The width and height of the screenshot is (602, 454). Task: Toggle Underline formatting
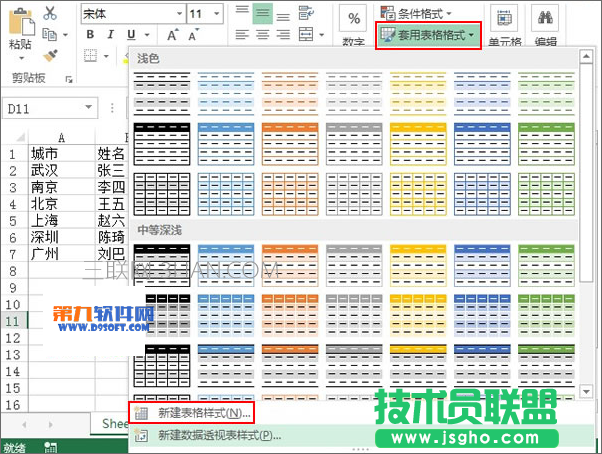click(x=131, y=35)
